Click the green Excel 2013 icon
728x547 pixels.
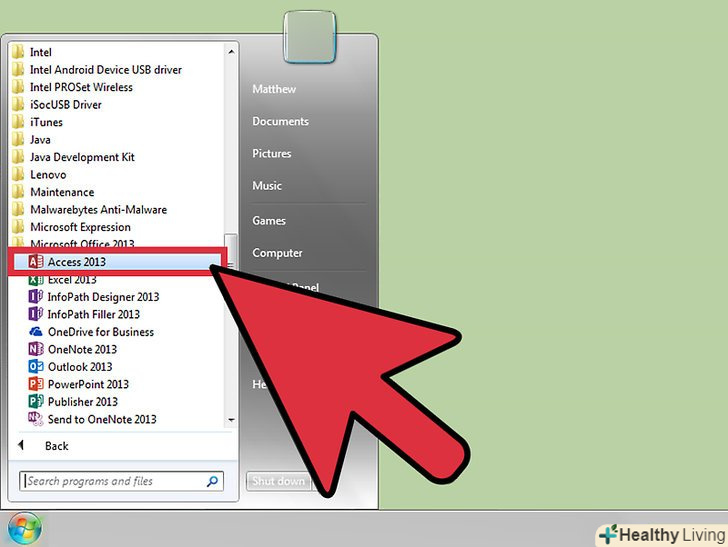tap(36, 280)
